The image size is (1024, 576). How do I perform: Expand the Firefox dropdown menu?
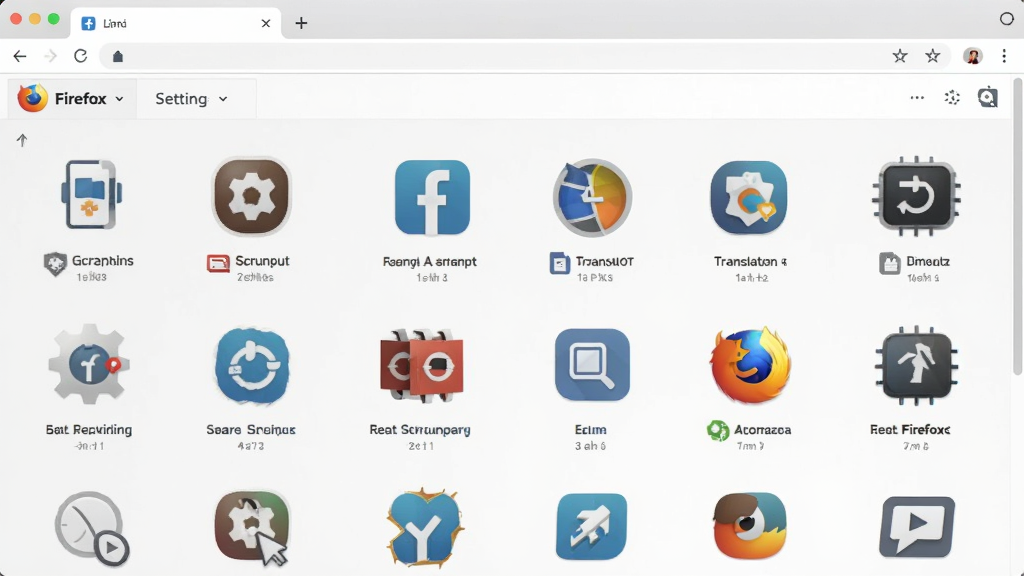click(x=71, y=99)
